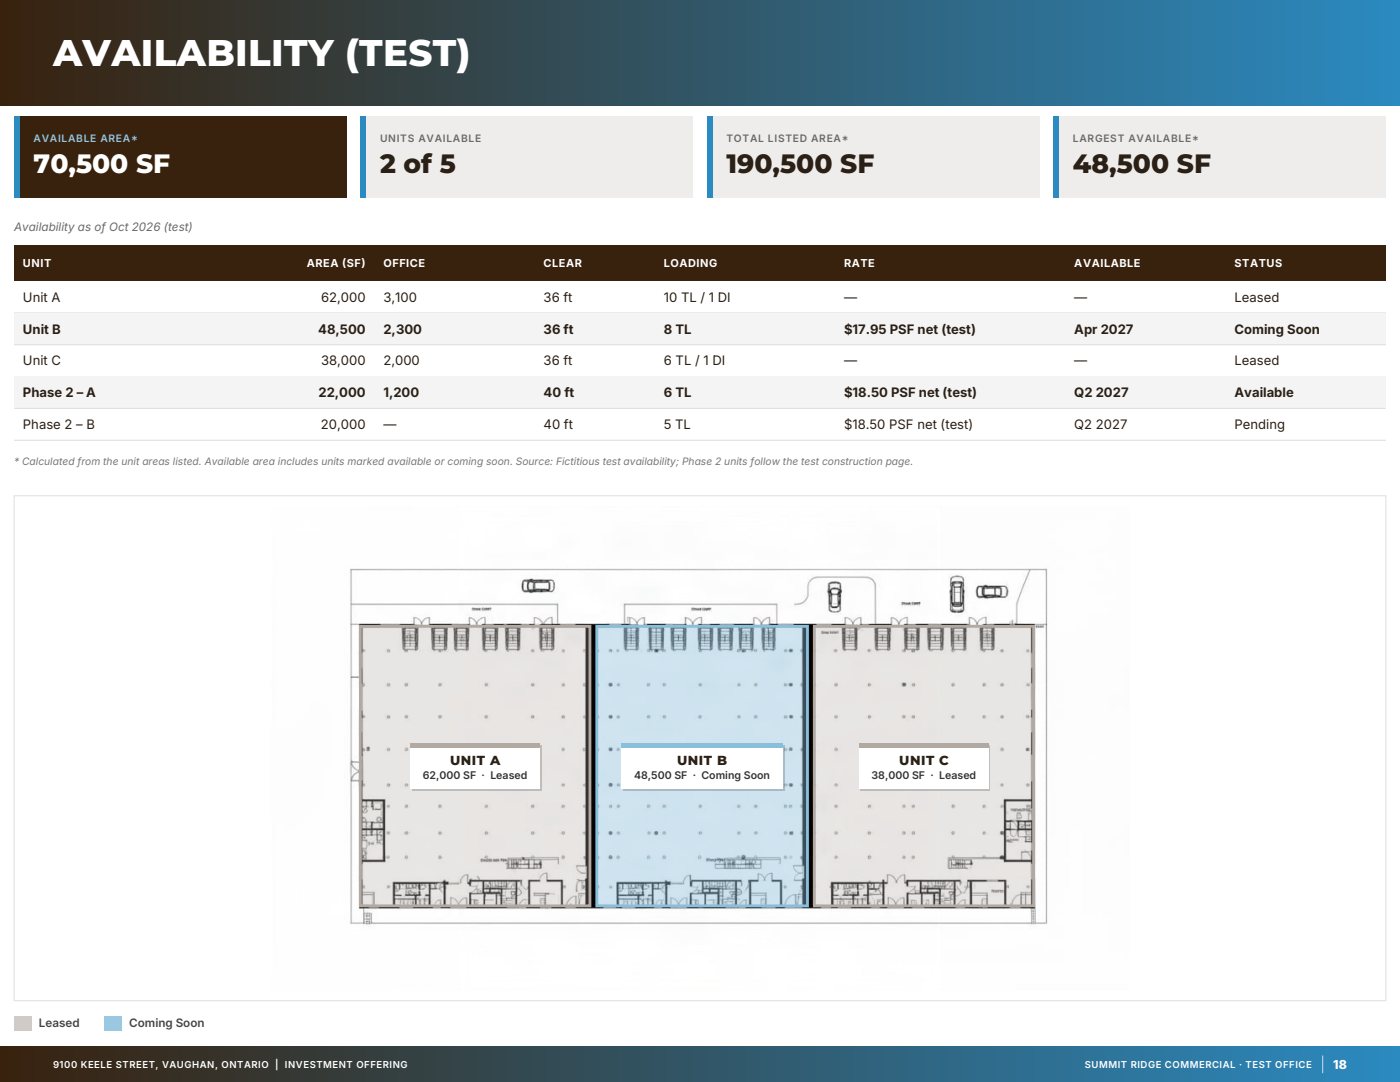Select the 'AVAILABLE' column header

point(1107,263)
